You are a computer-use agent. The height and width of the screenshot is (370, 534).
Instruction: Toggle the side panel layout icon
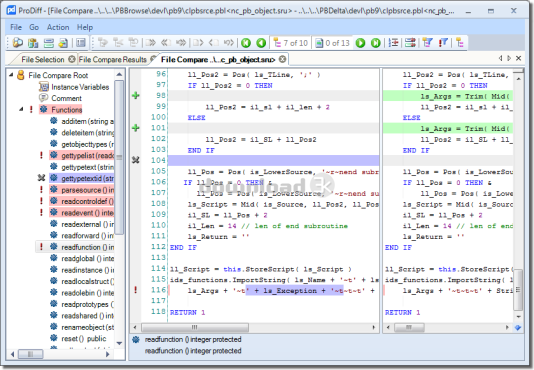point(81,43)
